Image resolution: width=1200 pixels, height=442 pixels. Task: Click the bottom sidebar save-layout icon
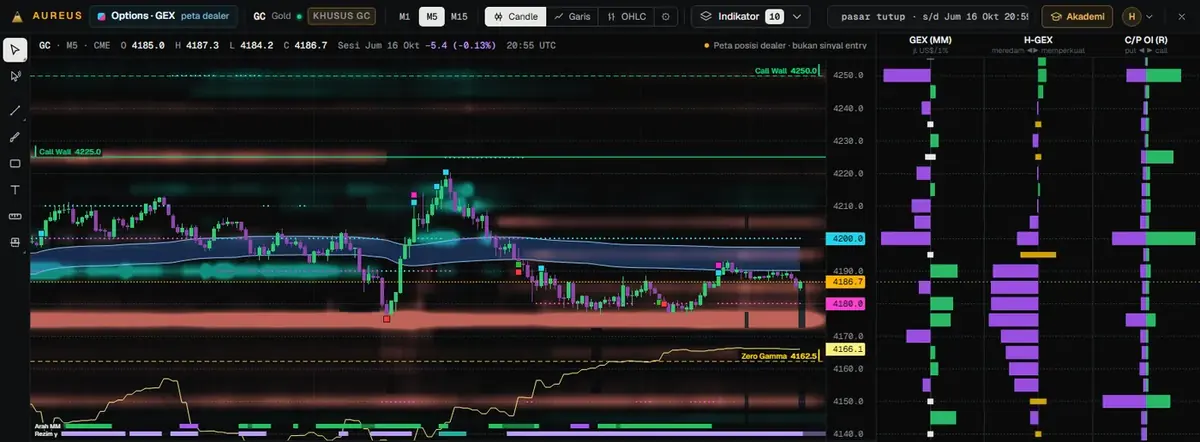[x=15, y=242]
